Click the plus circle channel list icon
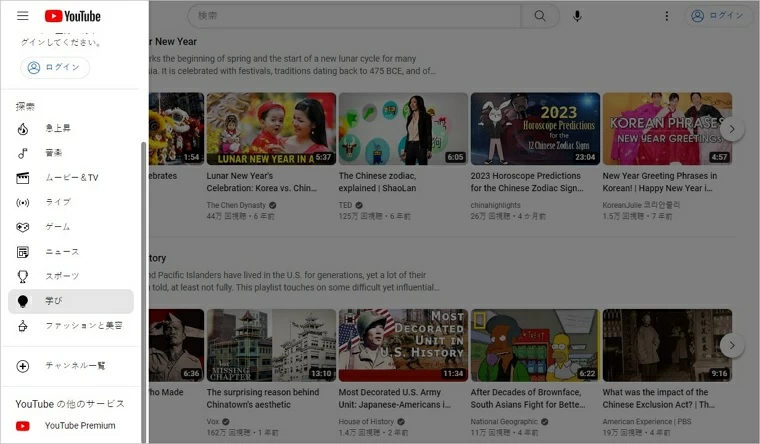 point(23,366)
